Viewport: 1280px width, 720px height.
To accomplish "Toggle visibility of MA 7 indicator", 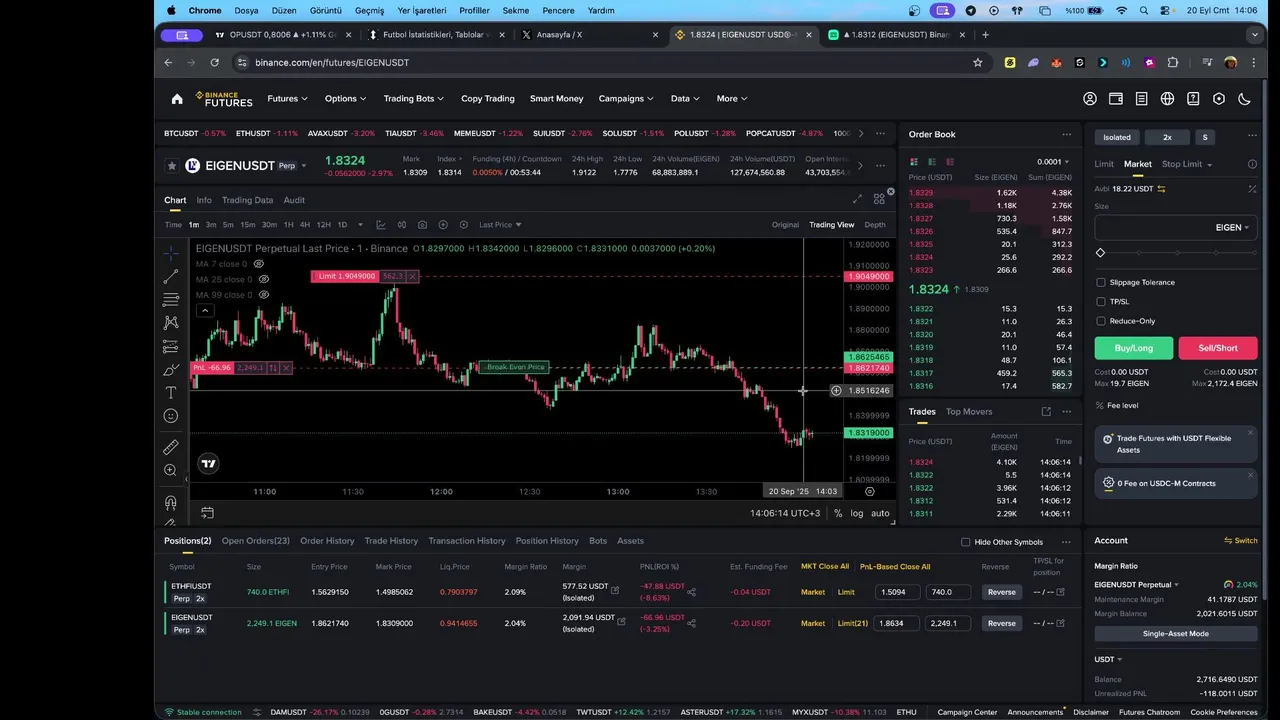I will tap(259, 264).
